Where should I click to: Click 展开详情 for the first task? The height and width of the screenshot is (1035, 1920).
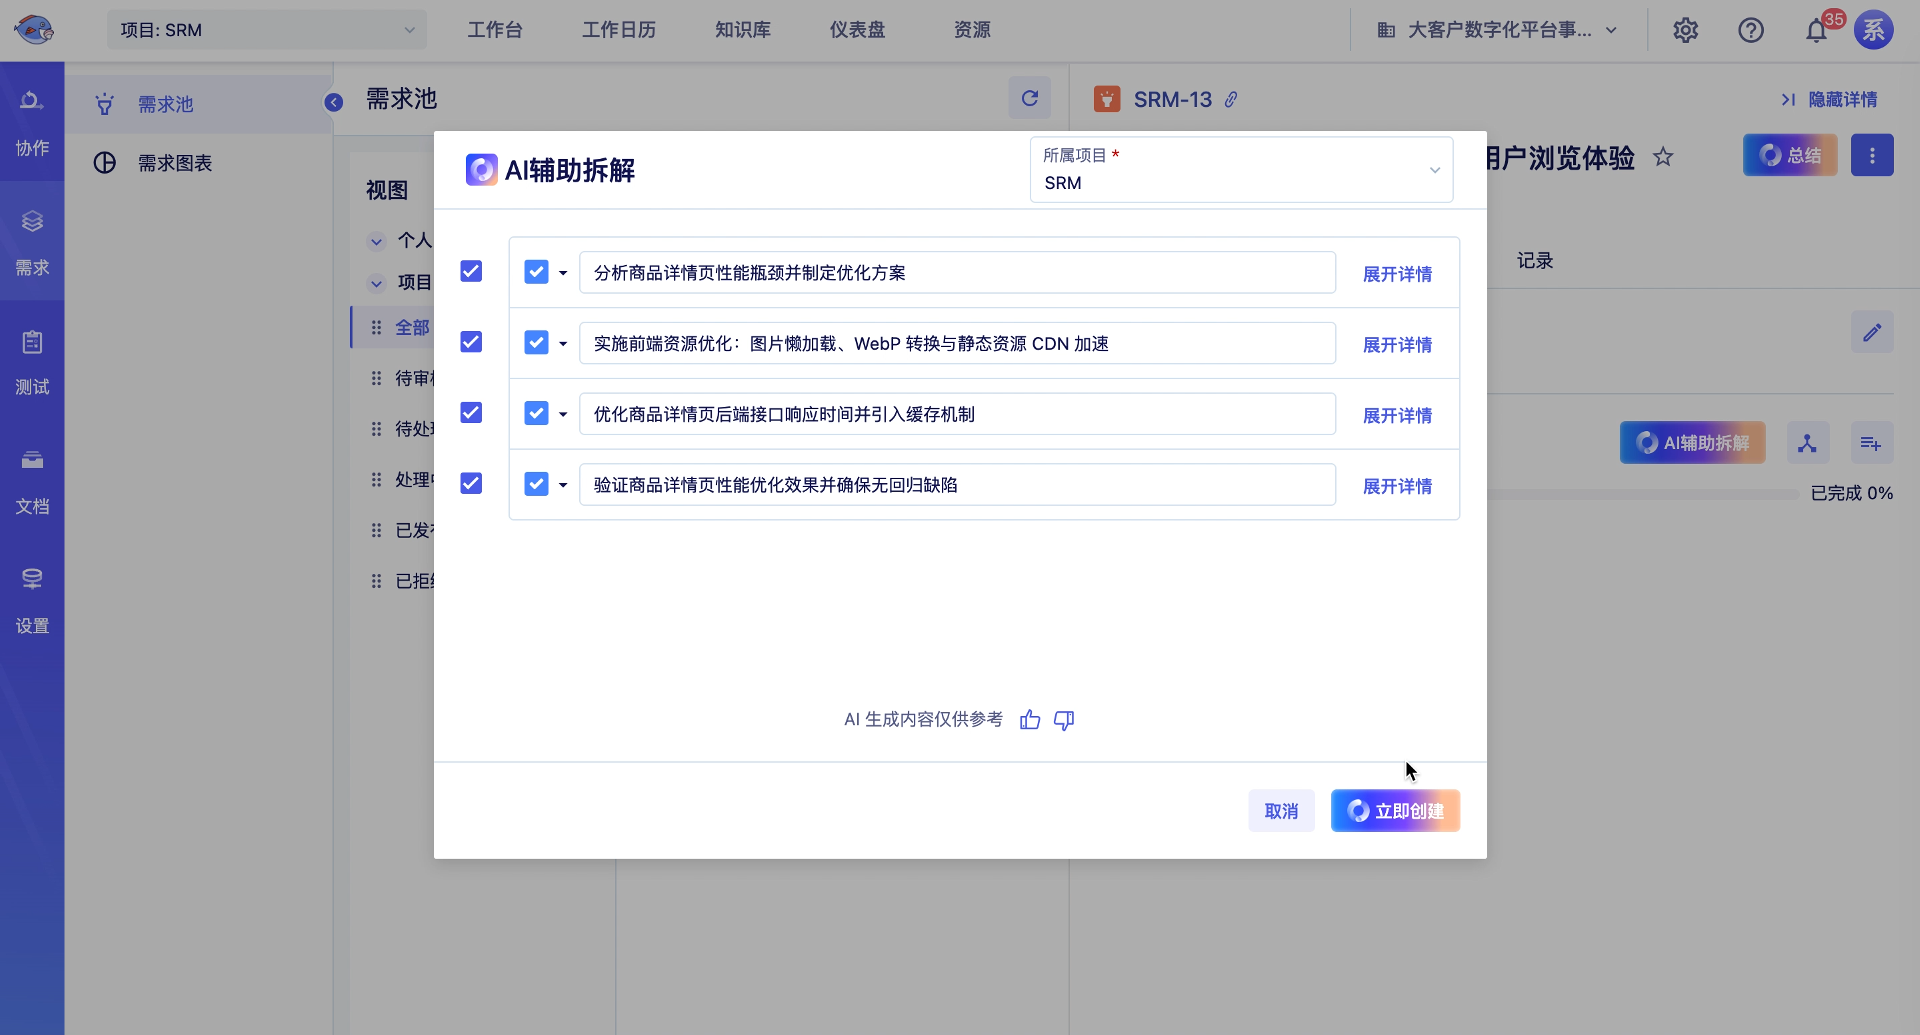pos(1397,274)
